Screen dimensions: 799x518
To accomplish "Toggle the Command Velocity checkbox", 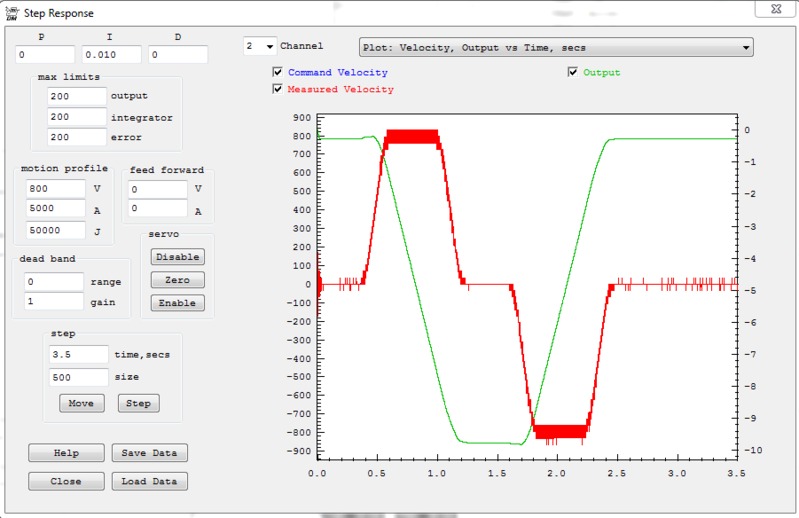I will click(x=278, y=73).
